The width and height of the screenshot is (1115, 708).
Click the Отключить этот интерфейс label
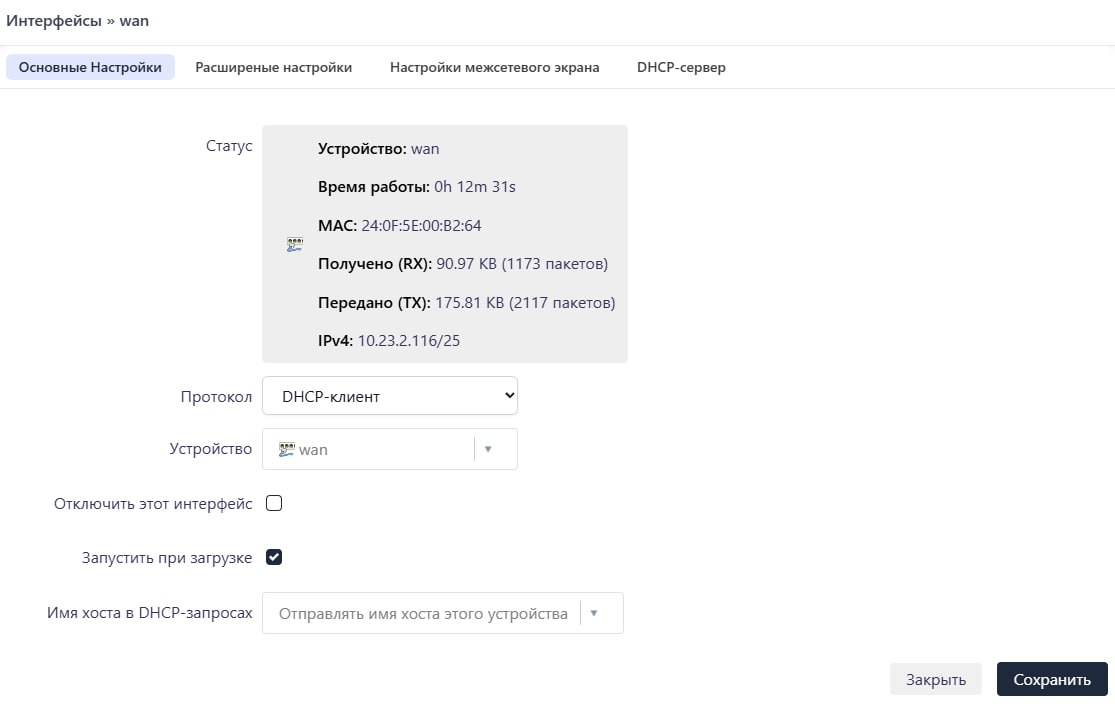(x=153, y=504)
